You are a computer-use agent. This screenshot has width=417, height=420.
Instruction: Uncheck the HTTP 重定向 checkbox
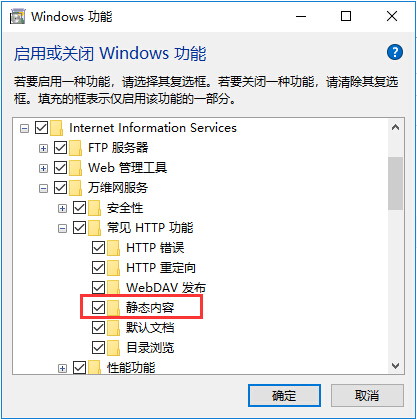(98, 267)
